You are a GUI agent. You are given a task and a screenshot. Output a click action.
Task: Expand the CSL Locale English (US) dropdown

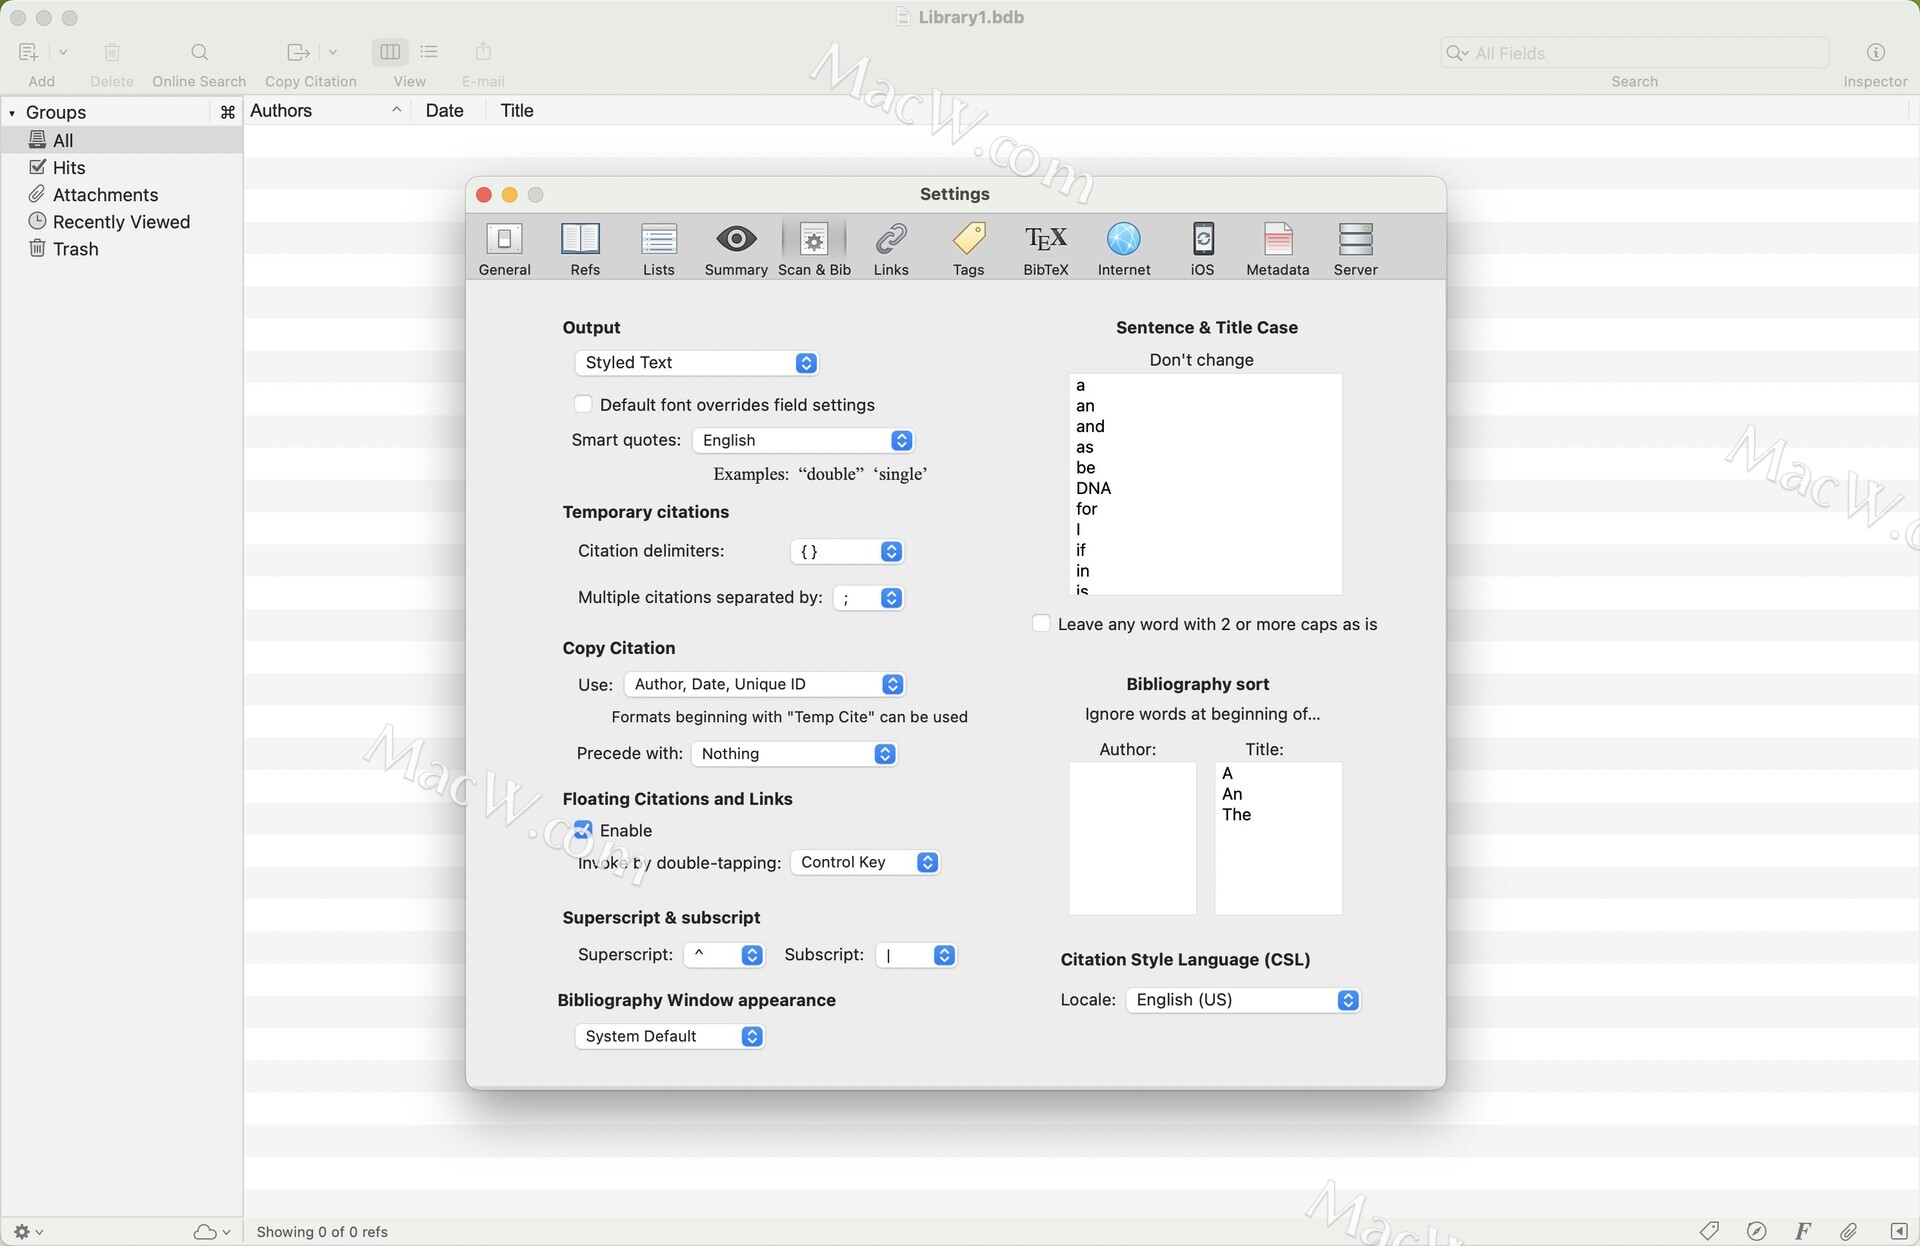coord(1242,1000)
